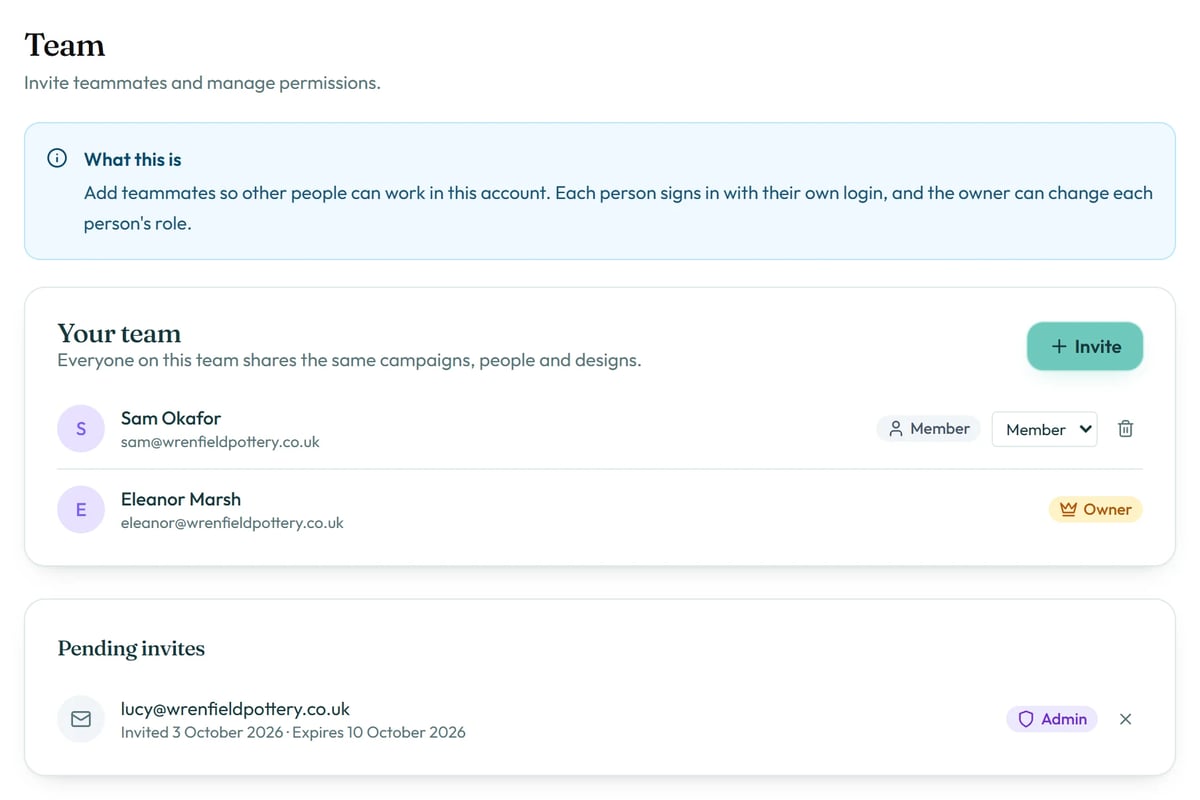Screen dimensions: 1200x800
Task: Select the name Eleanor Marsh
Action: [181, 499]
